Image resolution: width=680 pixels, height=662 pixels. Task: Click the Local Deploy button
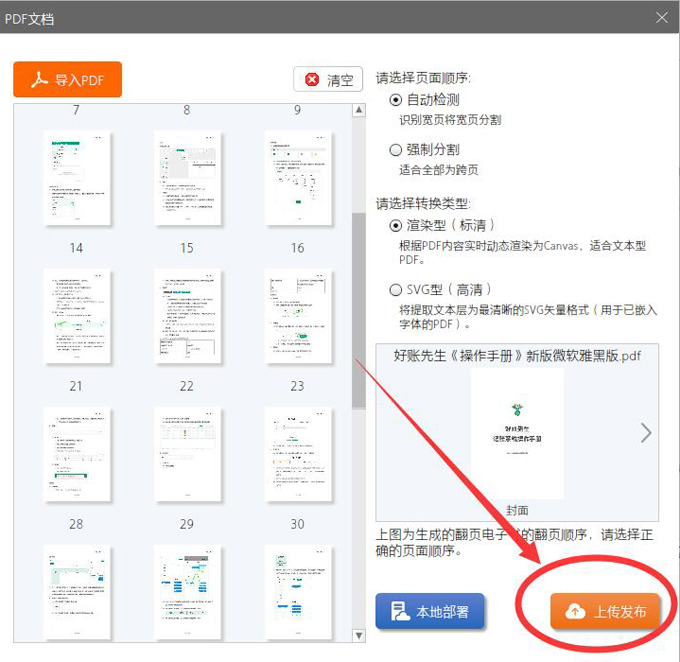429,612
